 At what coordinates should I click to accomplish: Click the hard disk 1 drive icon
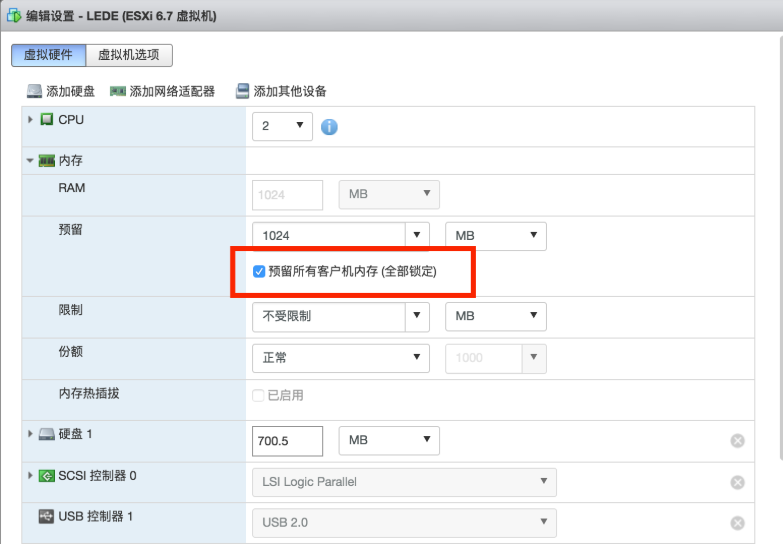click(46, 434)
